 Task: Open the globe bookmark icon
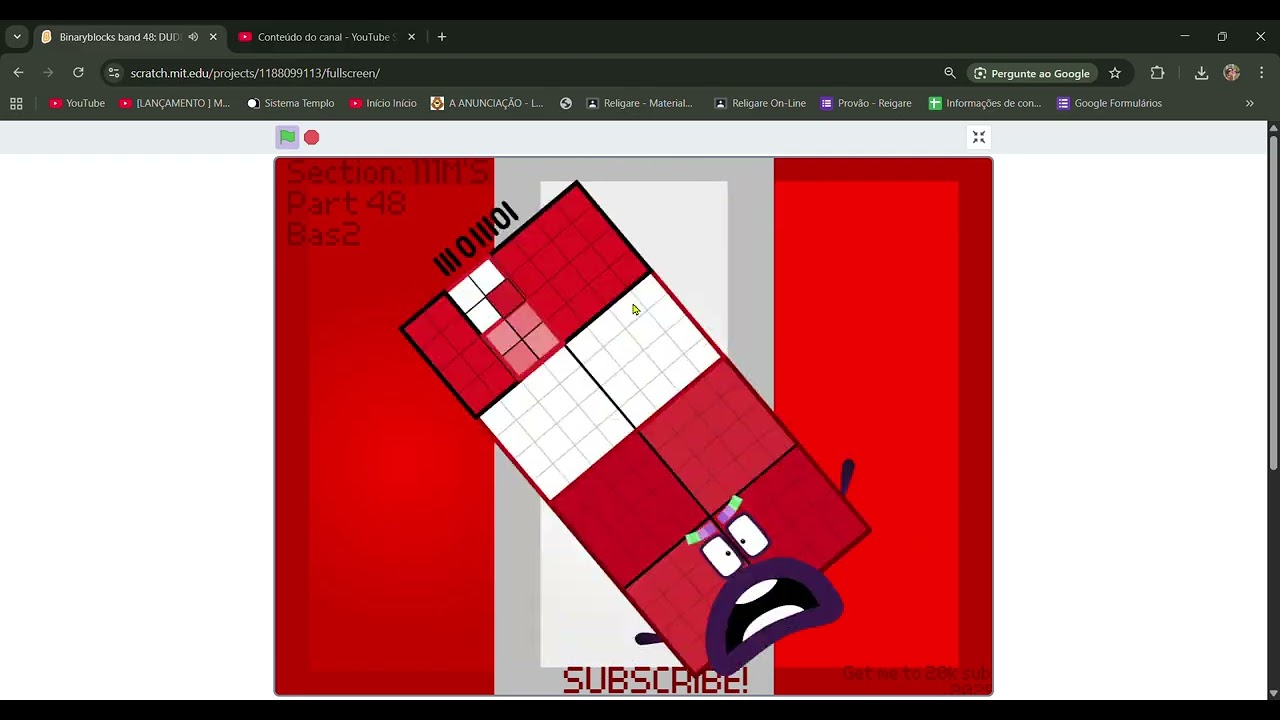(566, 103)
